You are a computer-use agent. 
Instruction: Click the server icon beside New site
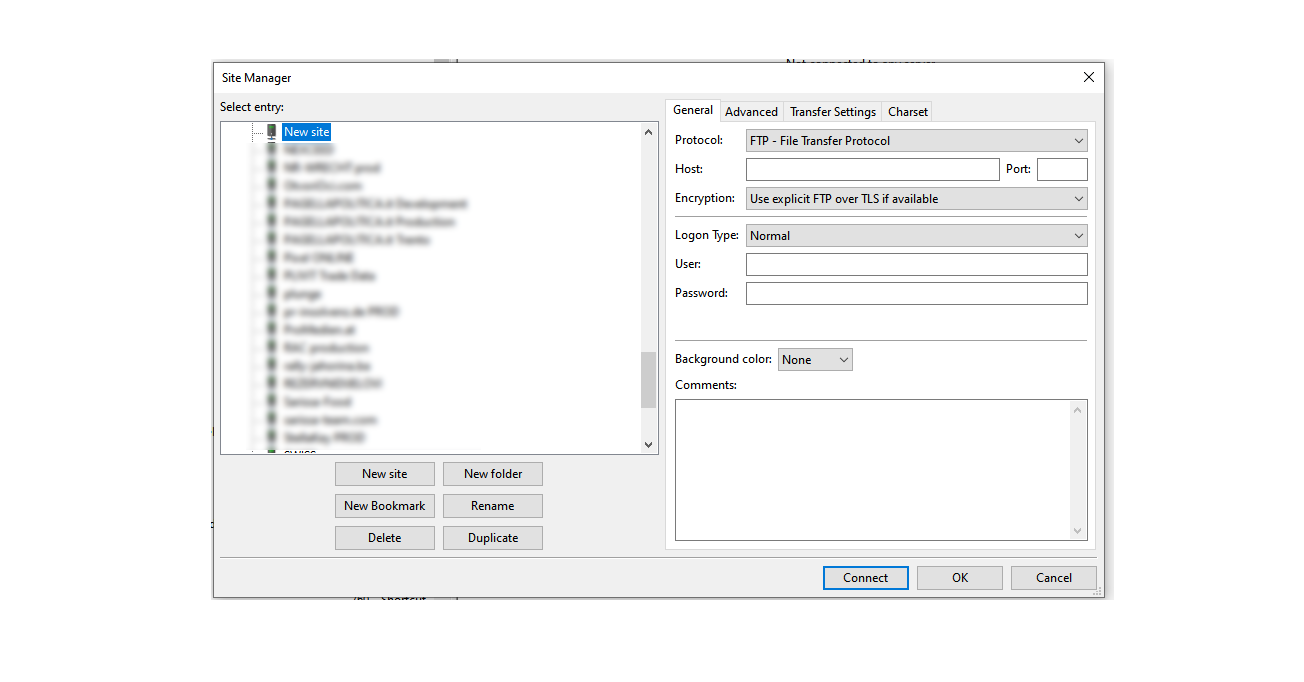click(271, 131)
